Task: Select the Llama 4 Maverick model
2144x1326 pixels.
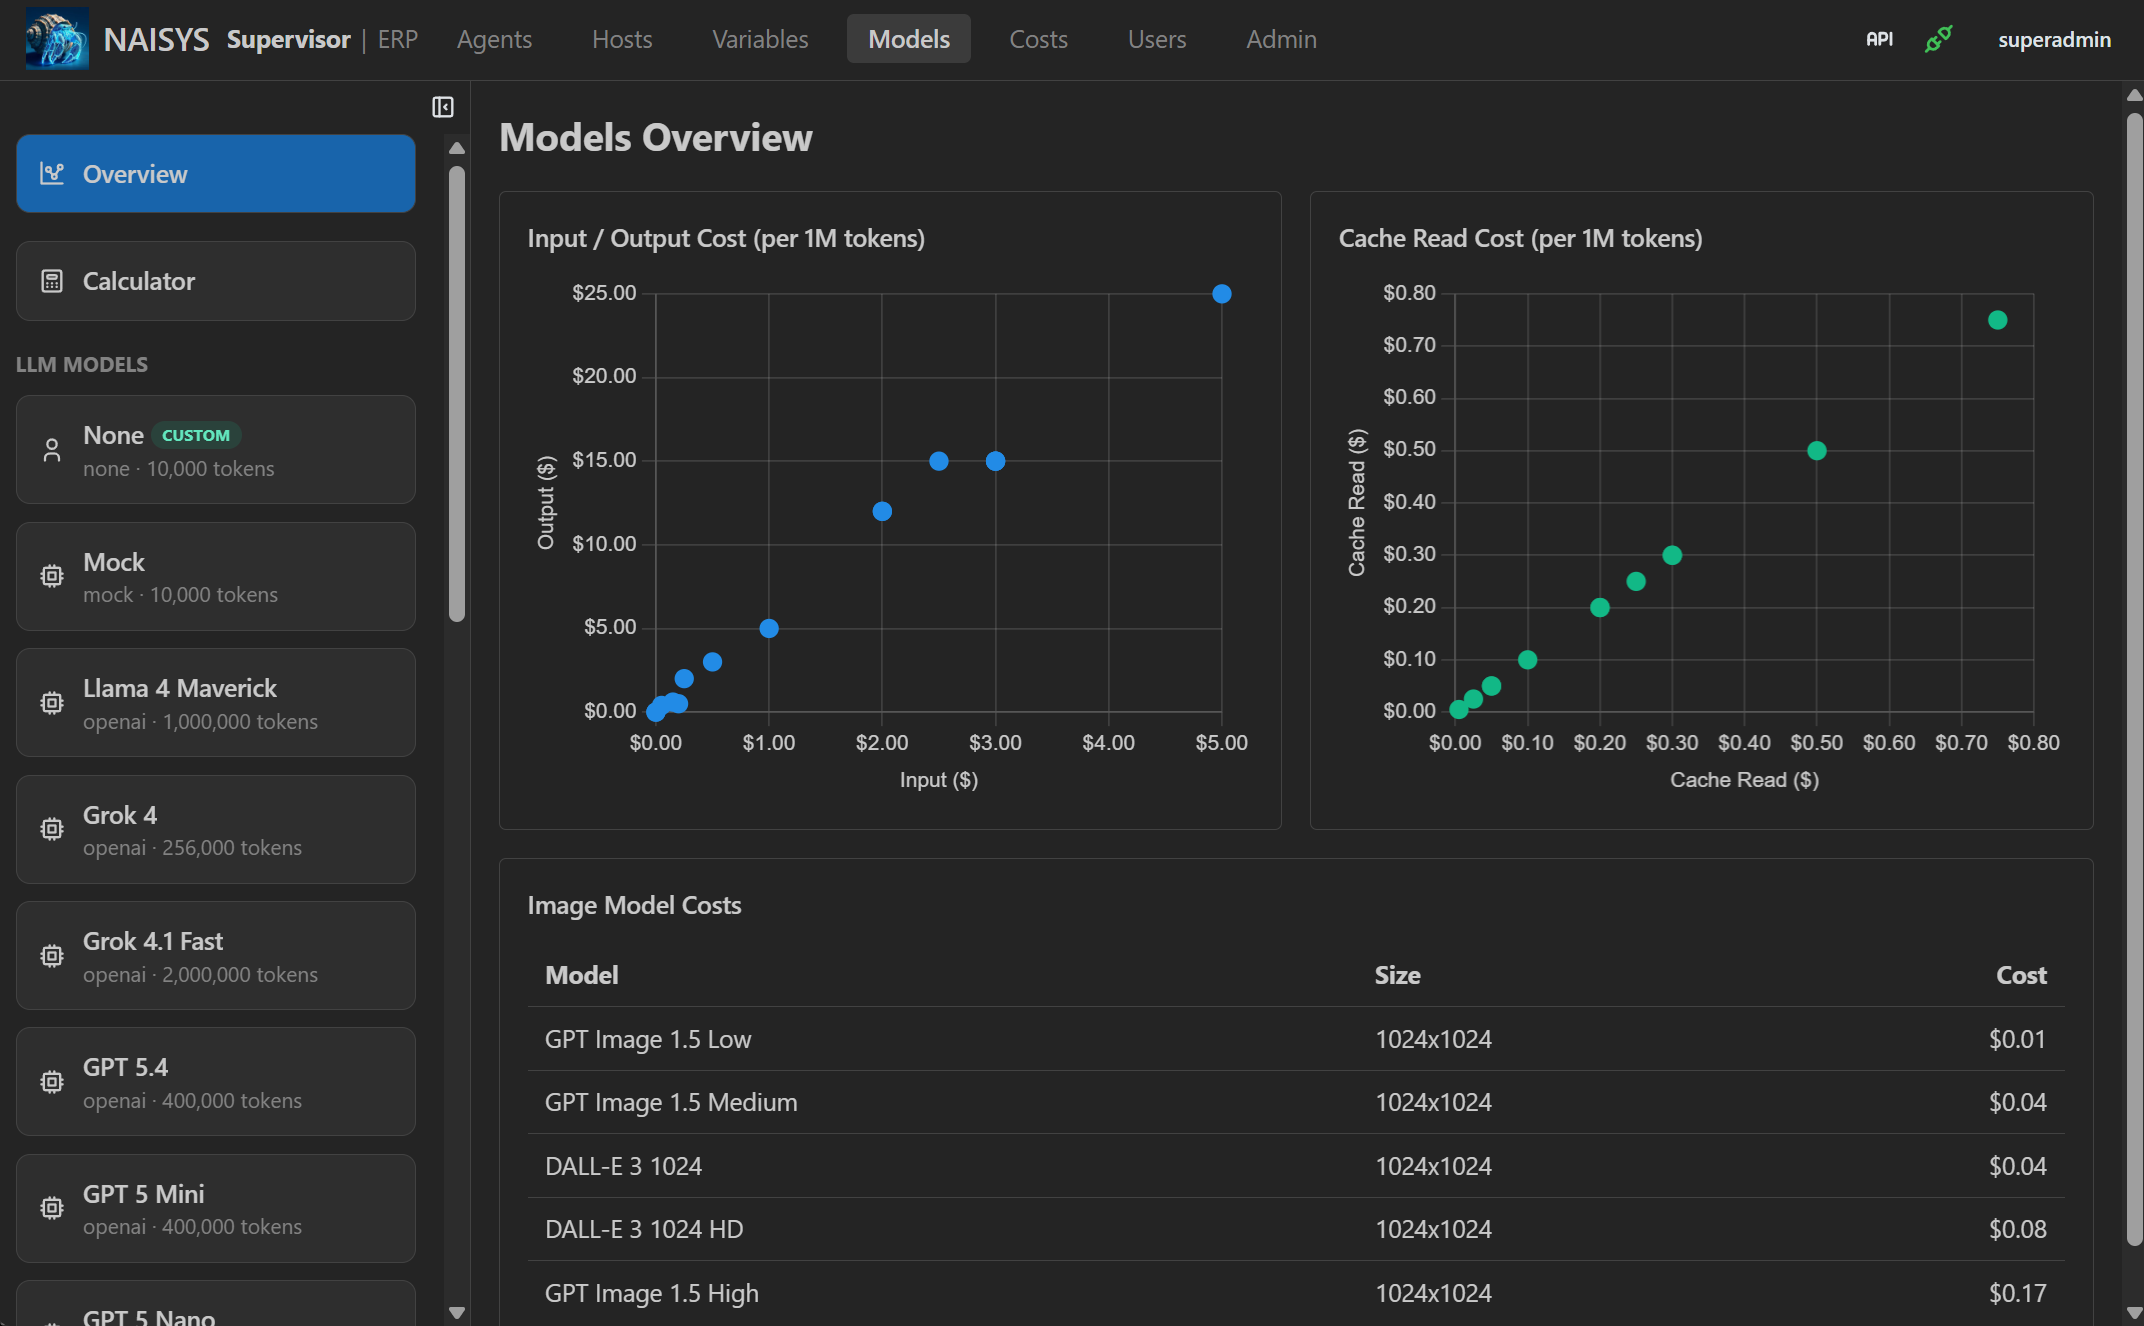Action: click(x=215, y=702)
